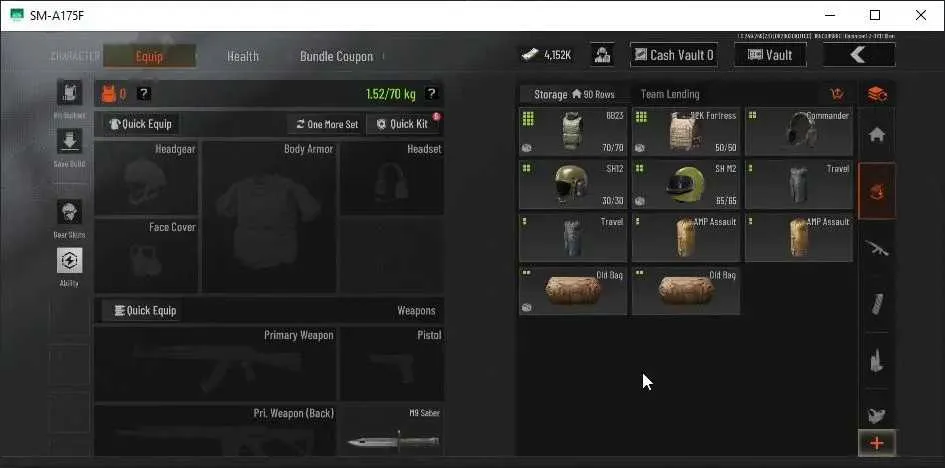Click the red plus icon in sidebar
The width and height of the screenshot is (945, 468).
[877, 443]
